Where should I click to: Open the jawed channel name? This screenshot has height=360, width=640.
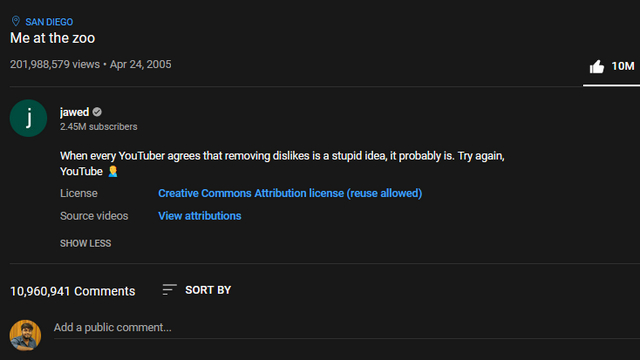(74, 112)
